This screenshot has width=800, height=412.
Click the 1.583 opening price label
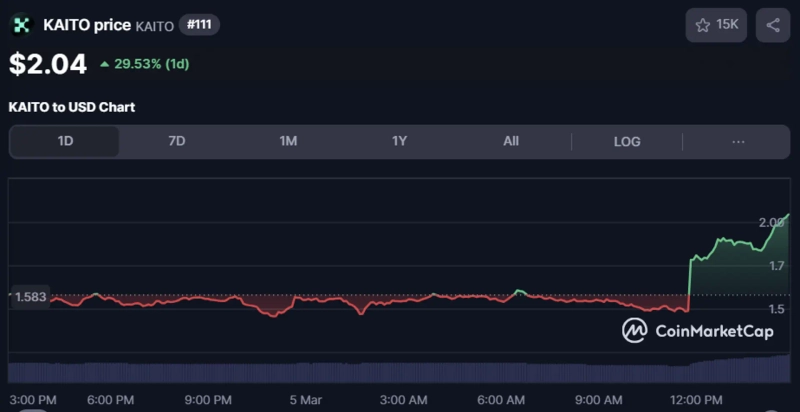[x=31, y=297]
